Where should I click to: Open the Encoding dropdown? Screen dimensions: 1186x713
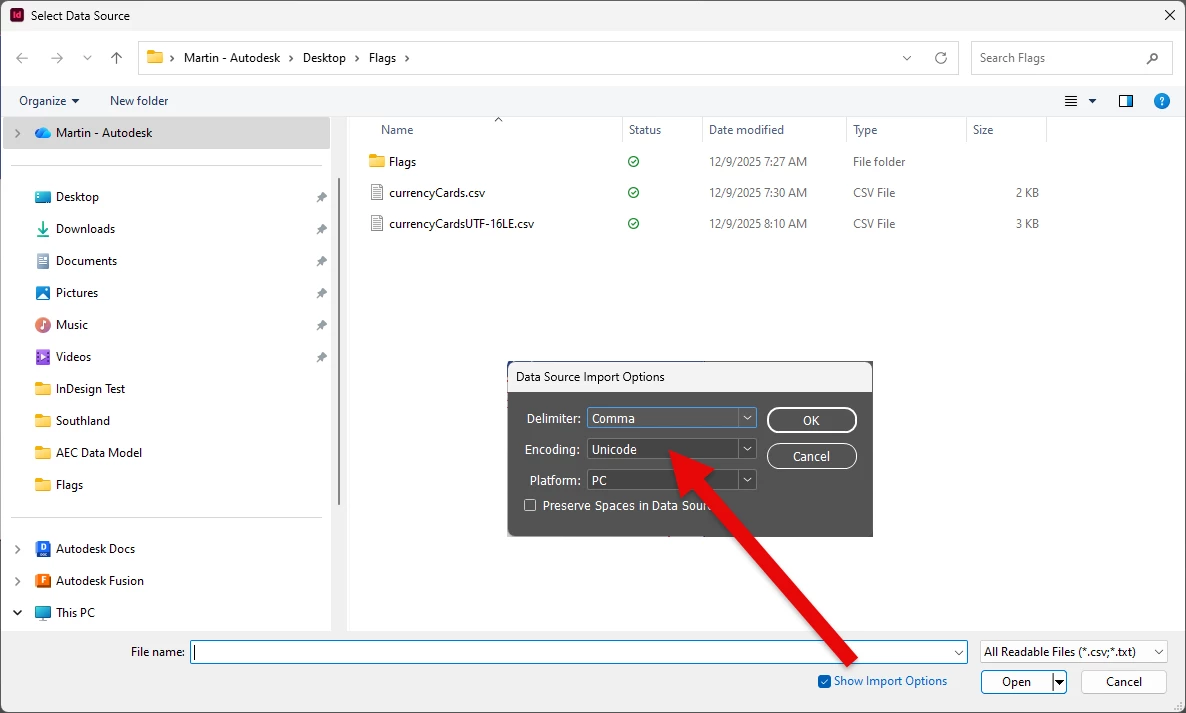pos(672,449)
